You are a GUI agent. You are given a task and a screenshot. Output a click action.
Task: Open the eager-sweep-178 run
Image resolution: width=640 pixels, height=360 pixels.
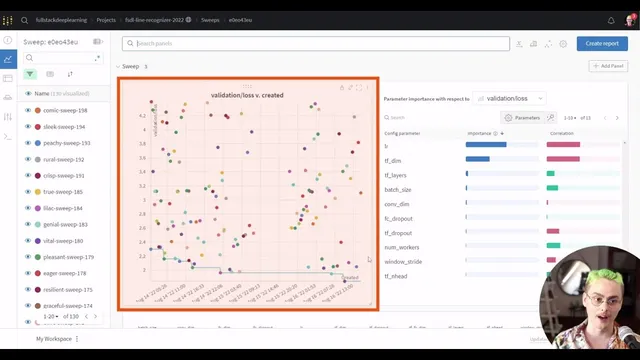(x=64, y=273)
